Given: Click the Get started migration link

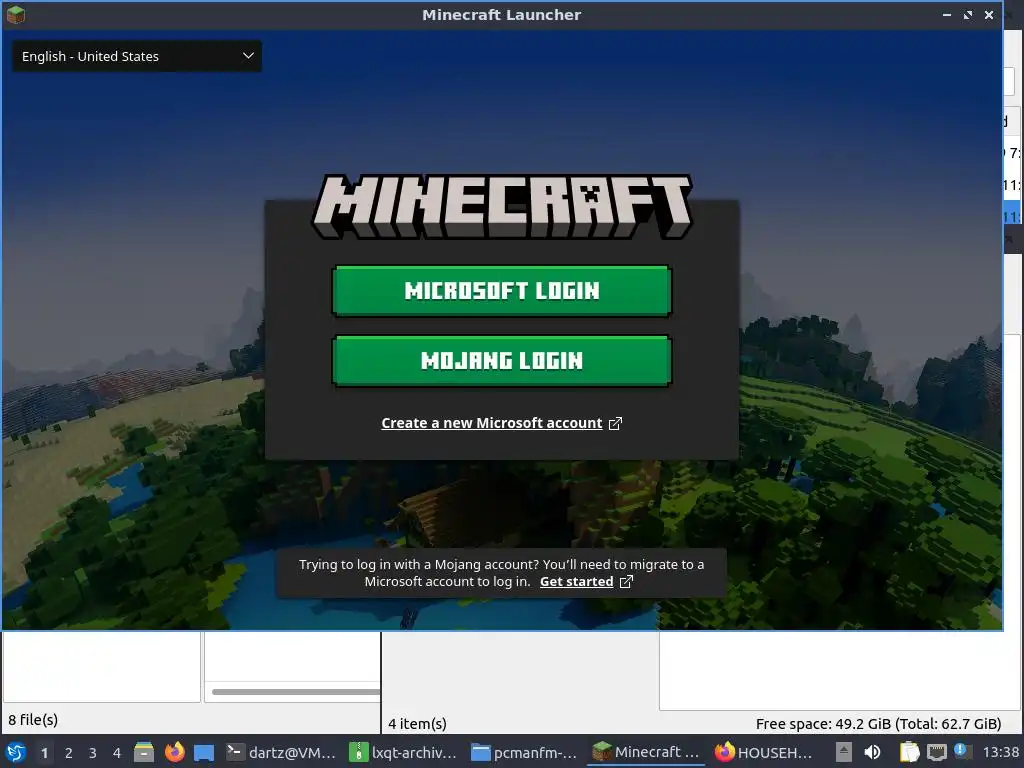Looking at the screenshot, I should (576, 581).
